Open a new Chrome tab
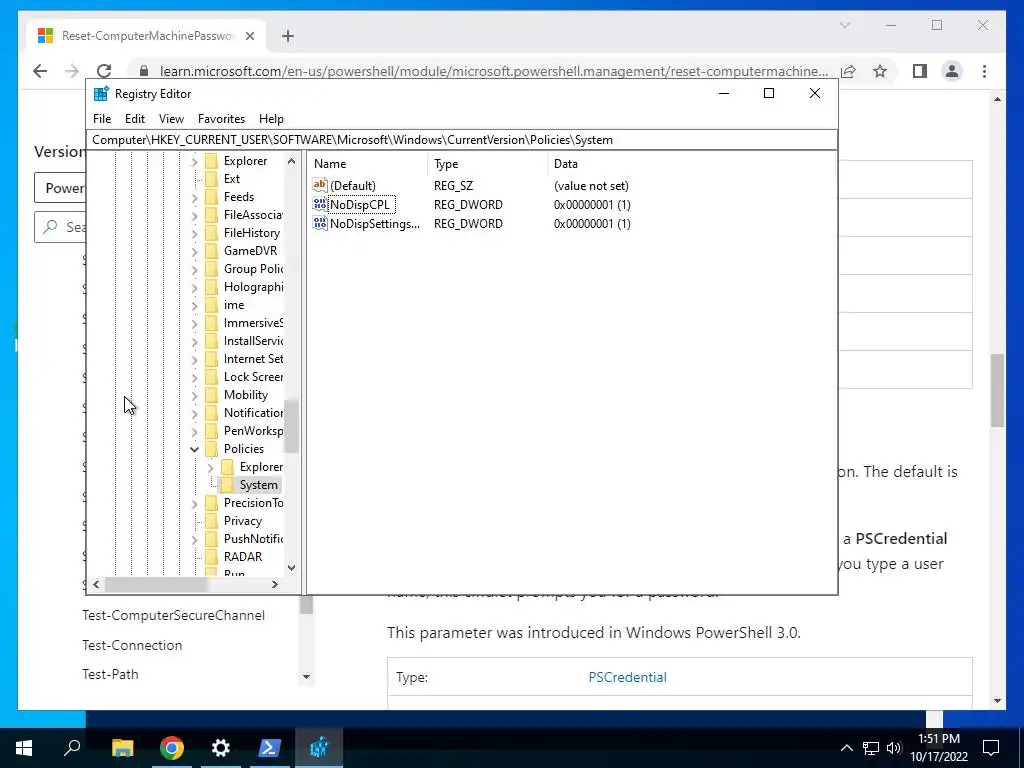1024x768 pixels. [288, 36]
